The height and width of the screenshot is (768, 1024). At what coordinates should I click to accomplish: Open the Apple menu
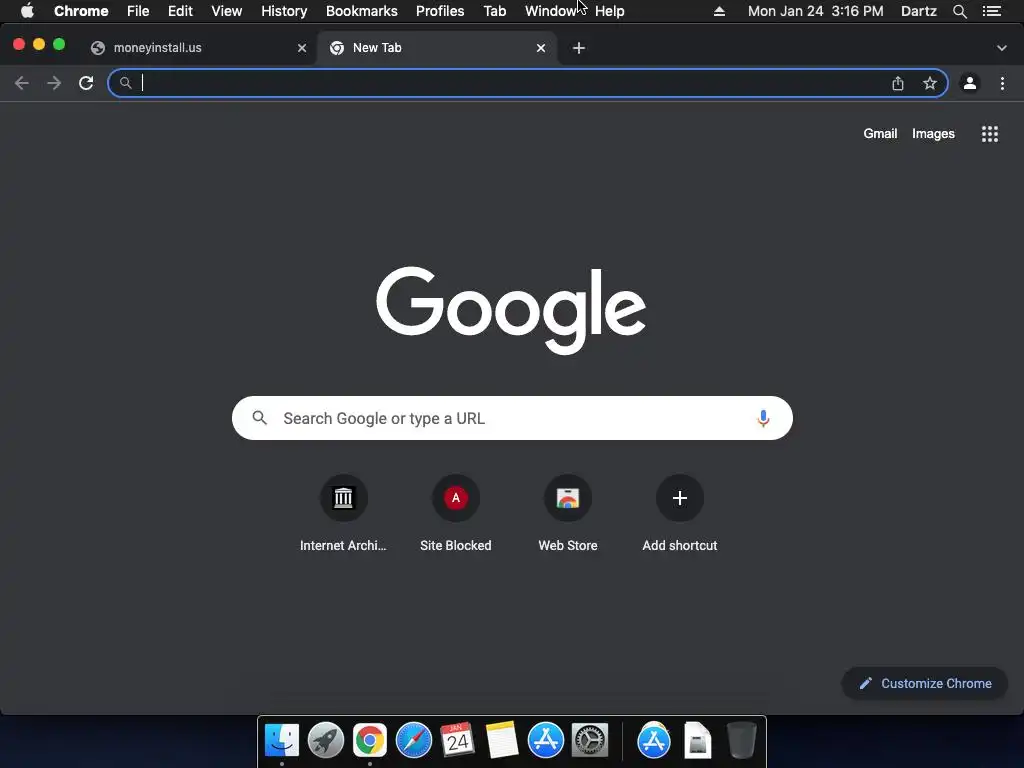tap(27, 11)
